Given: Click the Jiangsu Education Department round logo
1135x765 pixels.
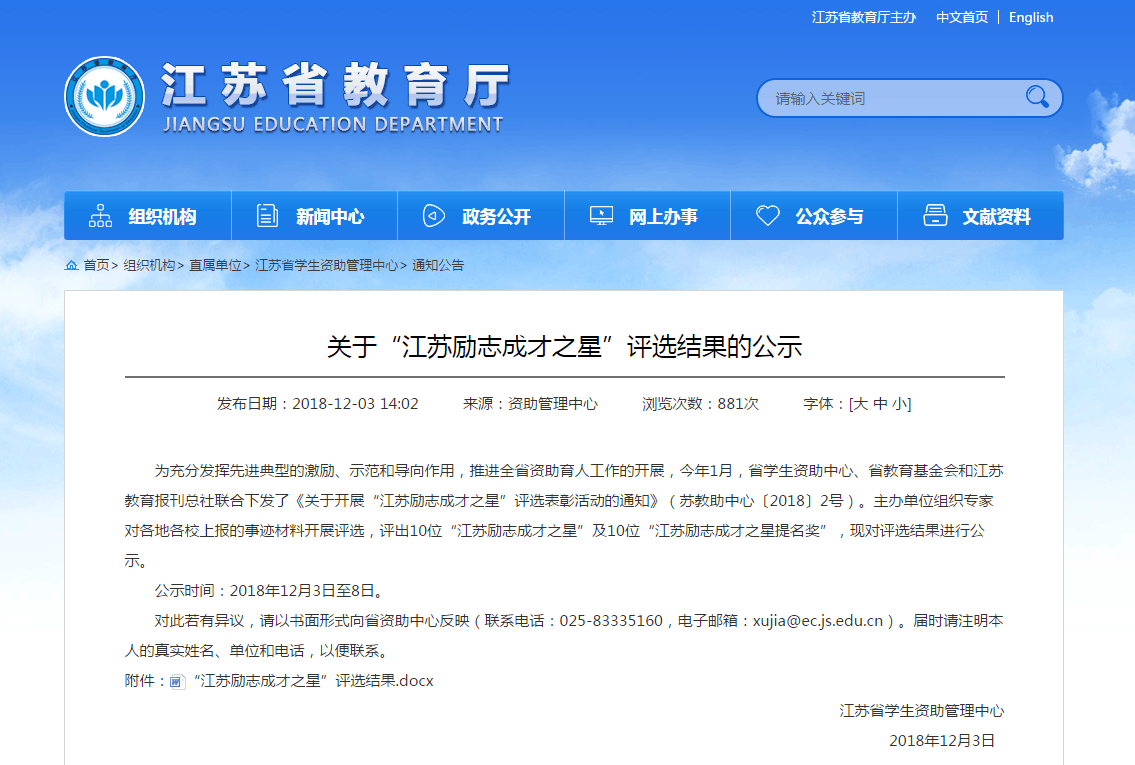Looking at the screenshot, I should click(104, 97).
